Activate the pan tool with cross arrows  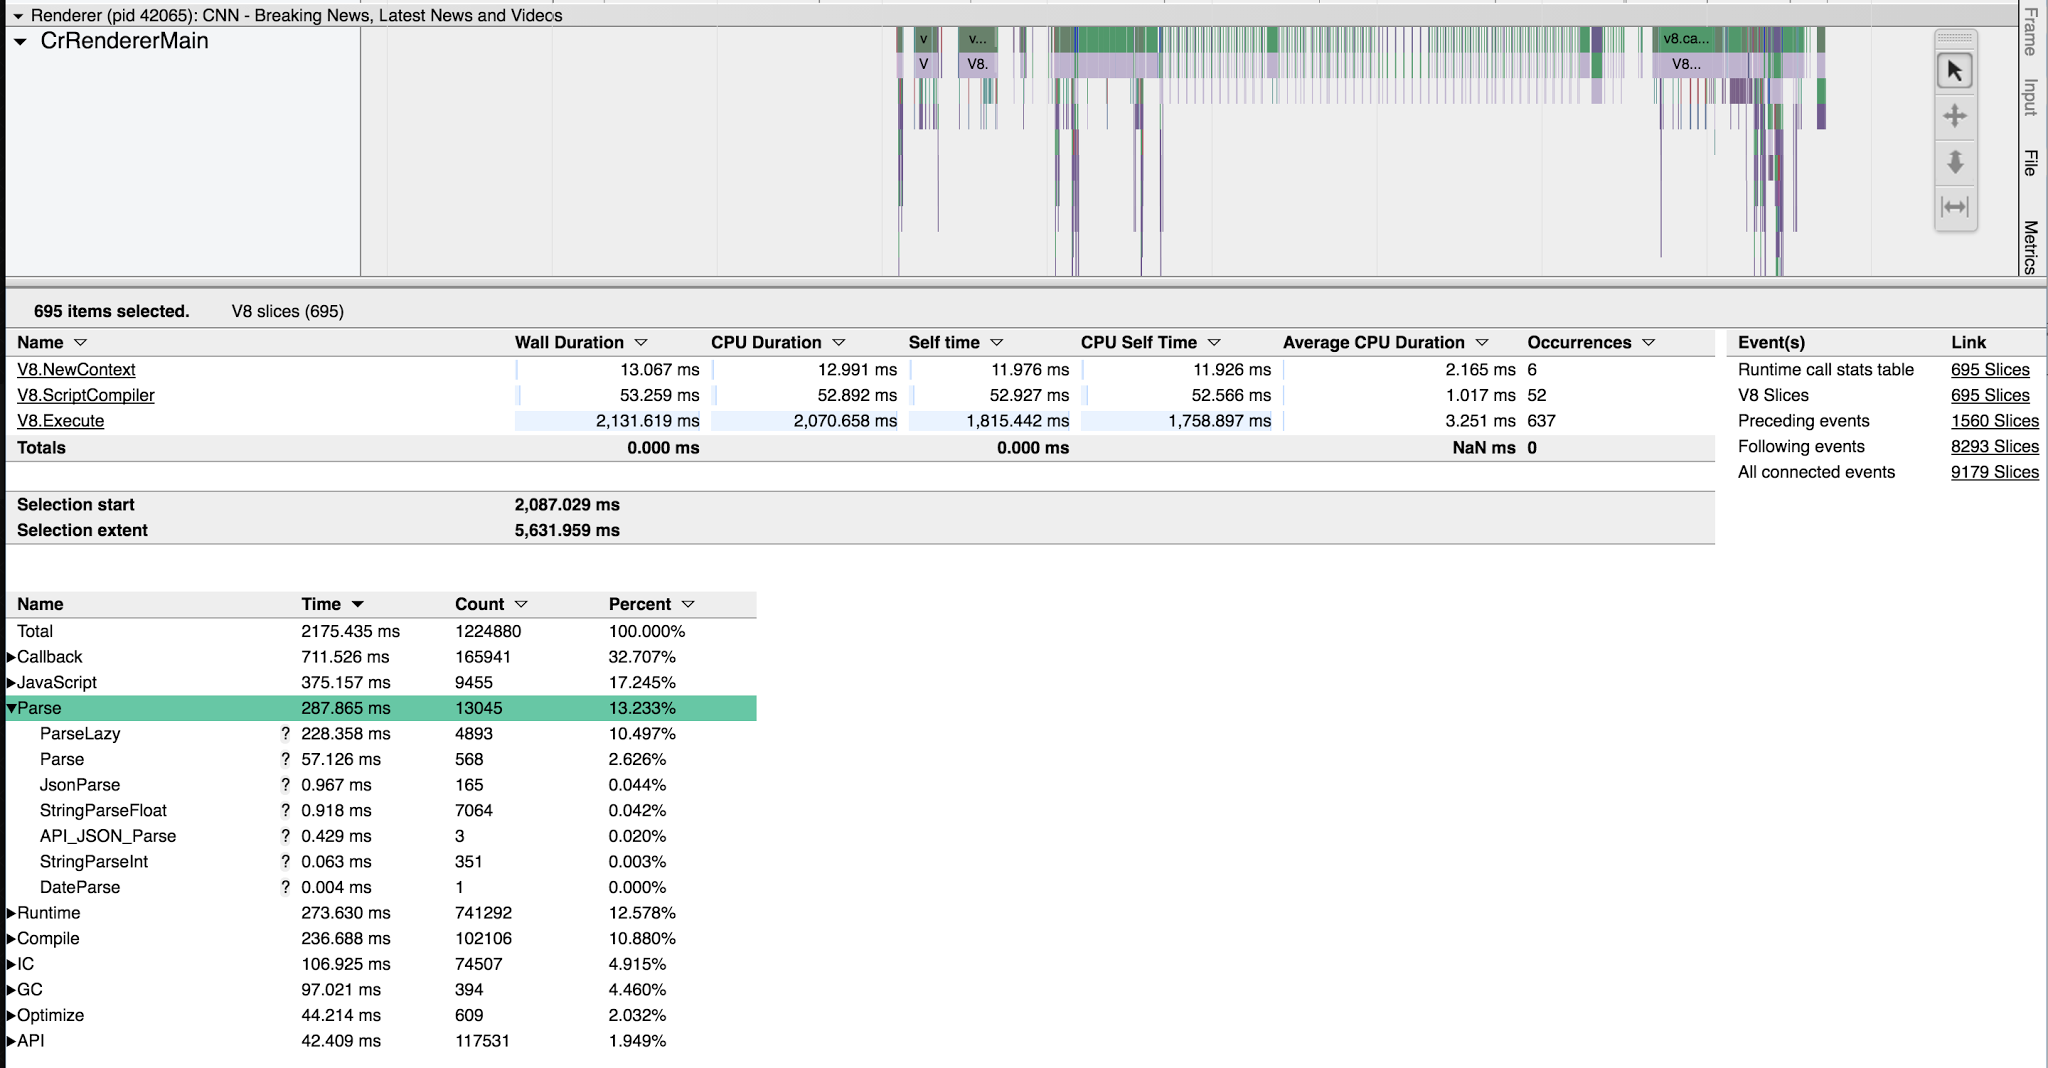tap(1955, 116)
